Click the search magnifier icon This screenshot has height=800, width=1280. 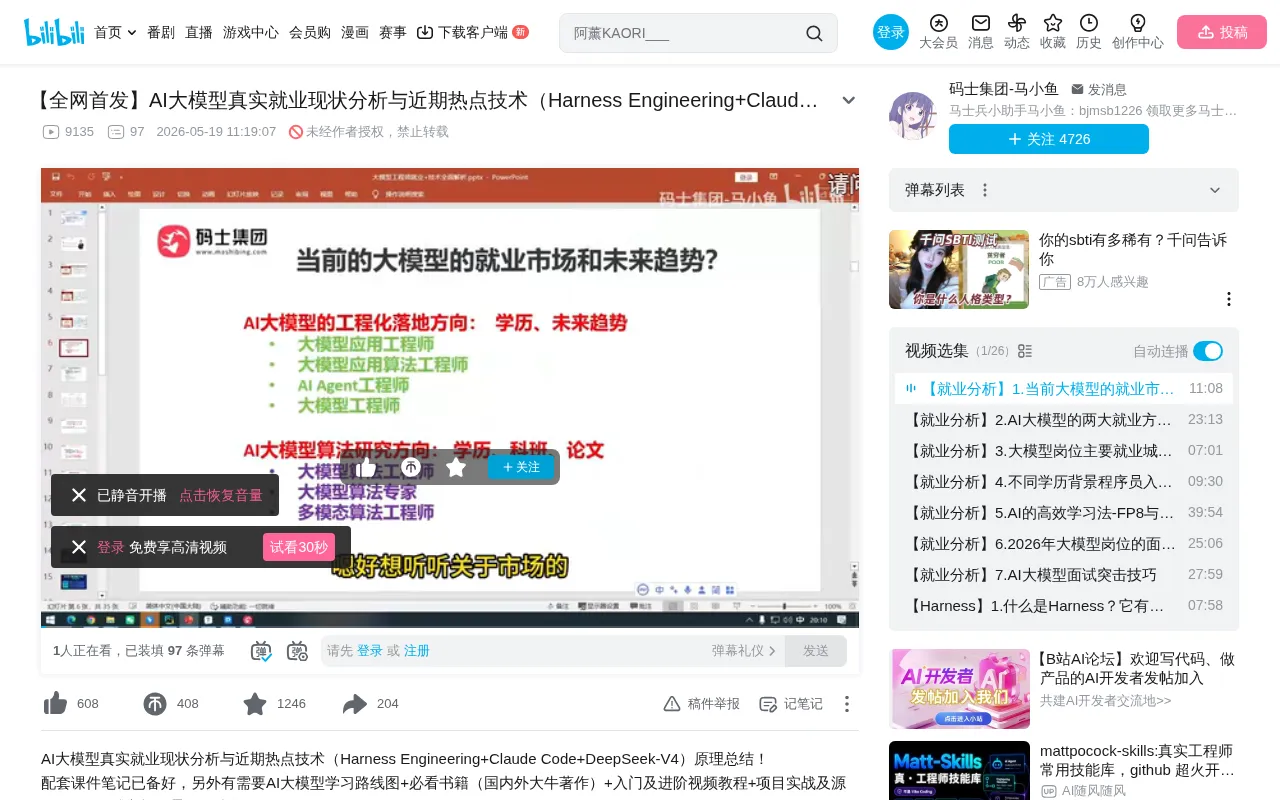pos(814,33)
